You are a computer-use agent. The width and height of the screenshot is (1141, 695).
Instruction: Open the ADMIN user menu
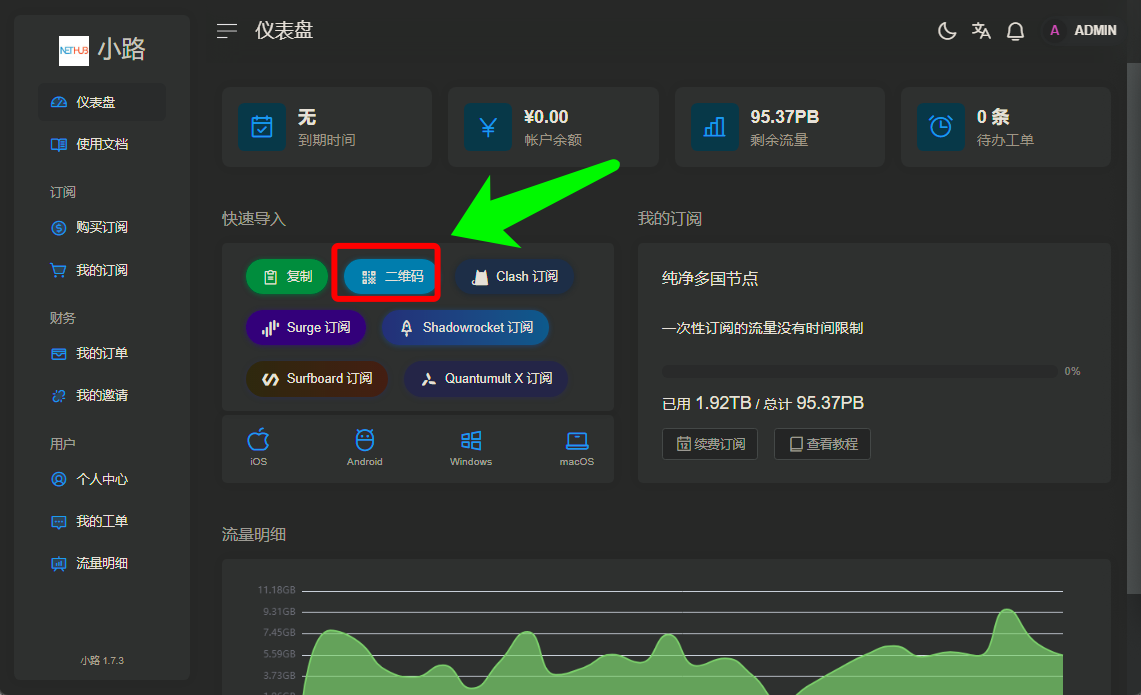[x=1083, y=31]
